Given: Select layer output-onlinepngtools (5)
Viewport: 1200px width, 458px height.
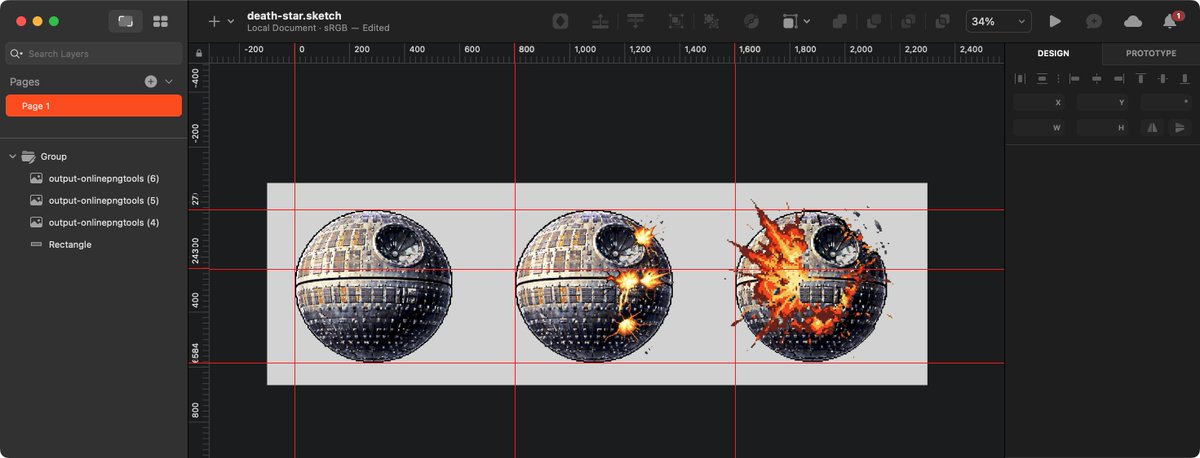Looking at the screenshot, I should pos(94,201).
